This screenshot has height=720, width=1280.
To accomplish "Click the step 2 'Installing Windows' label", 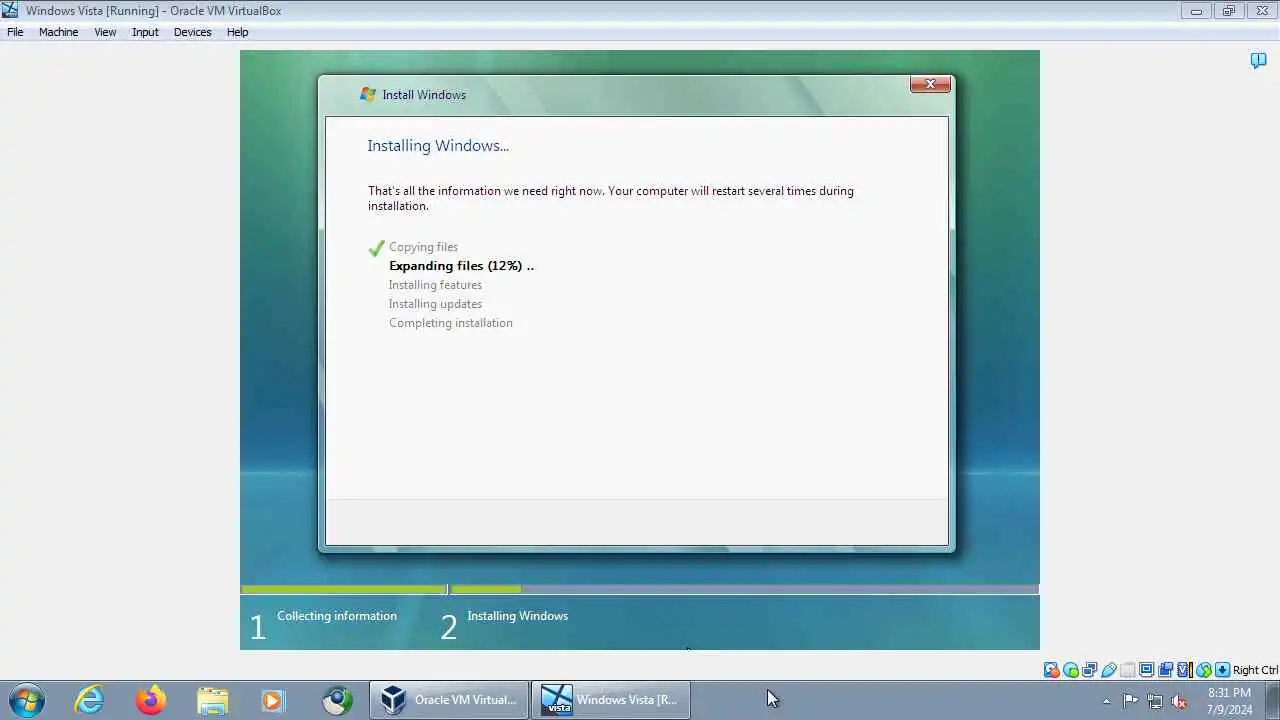I will [517, 616].
